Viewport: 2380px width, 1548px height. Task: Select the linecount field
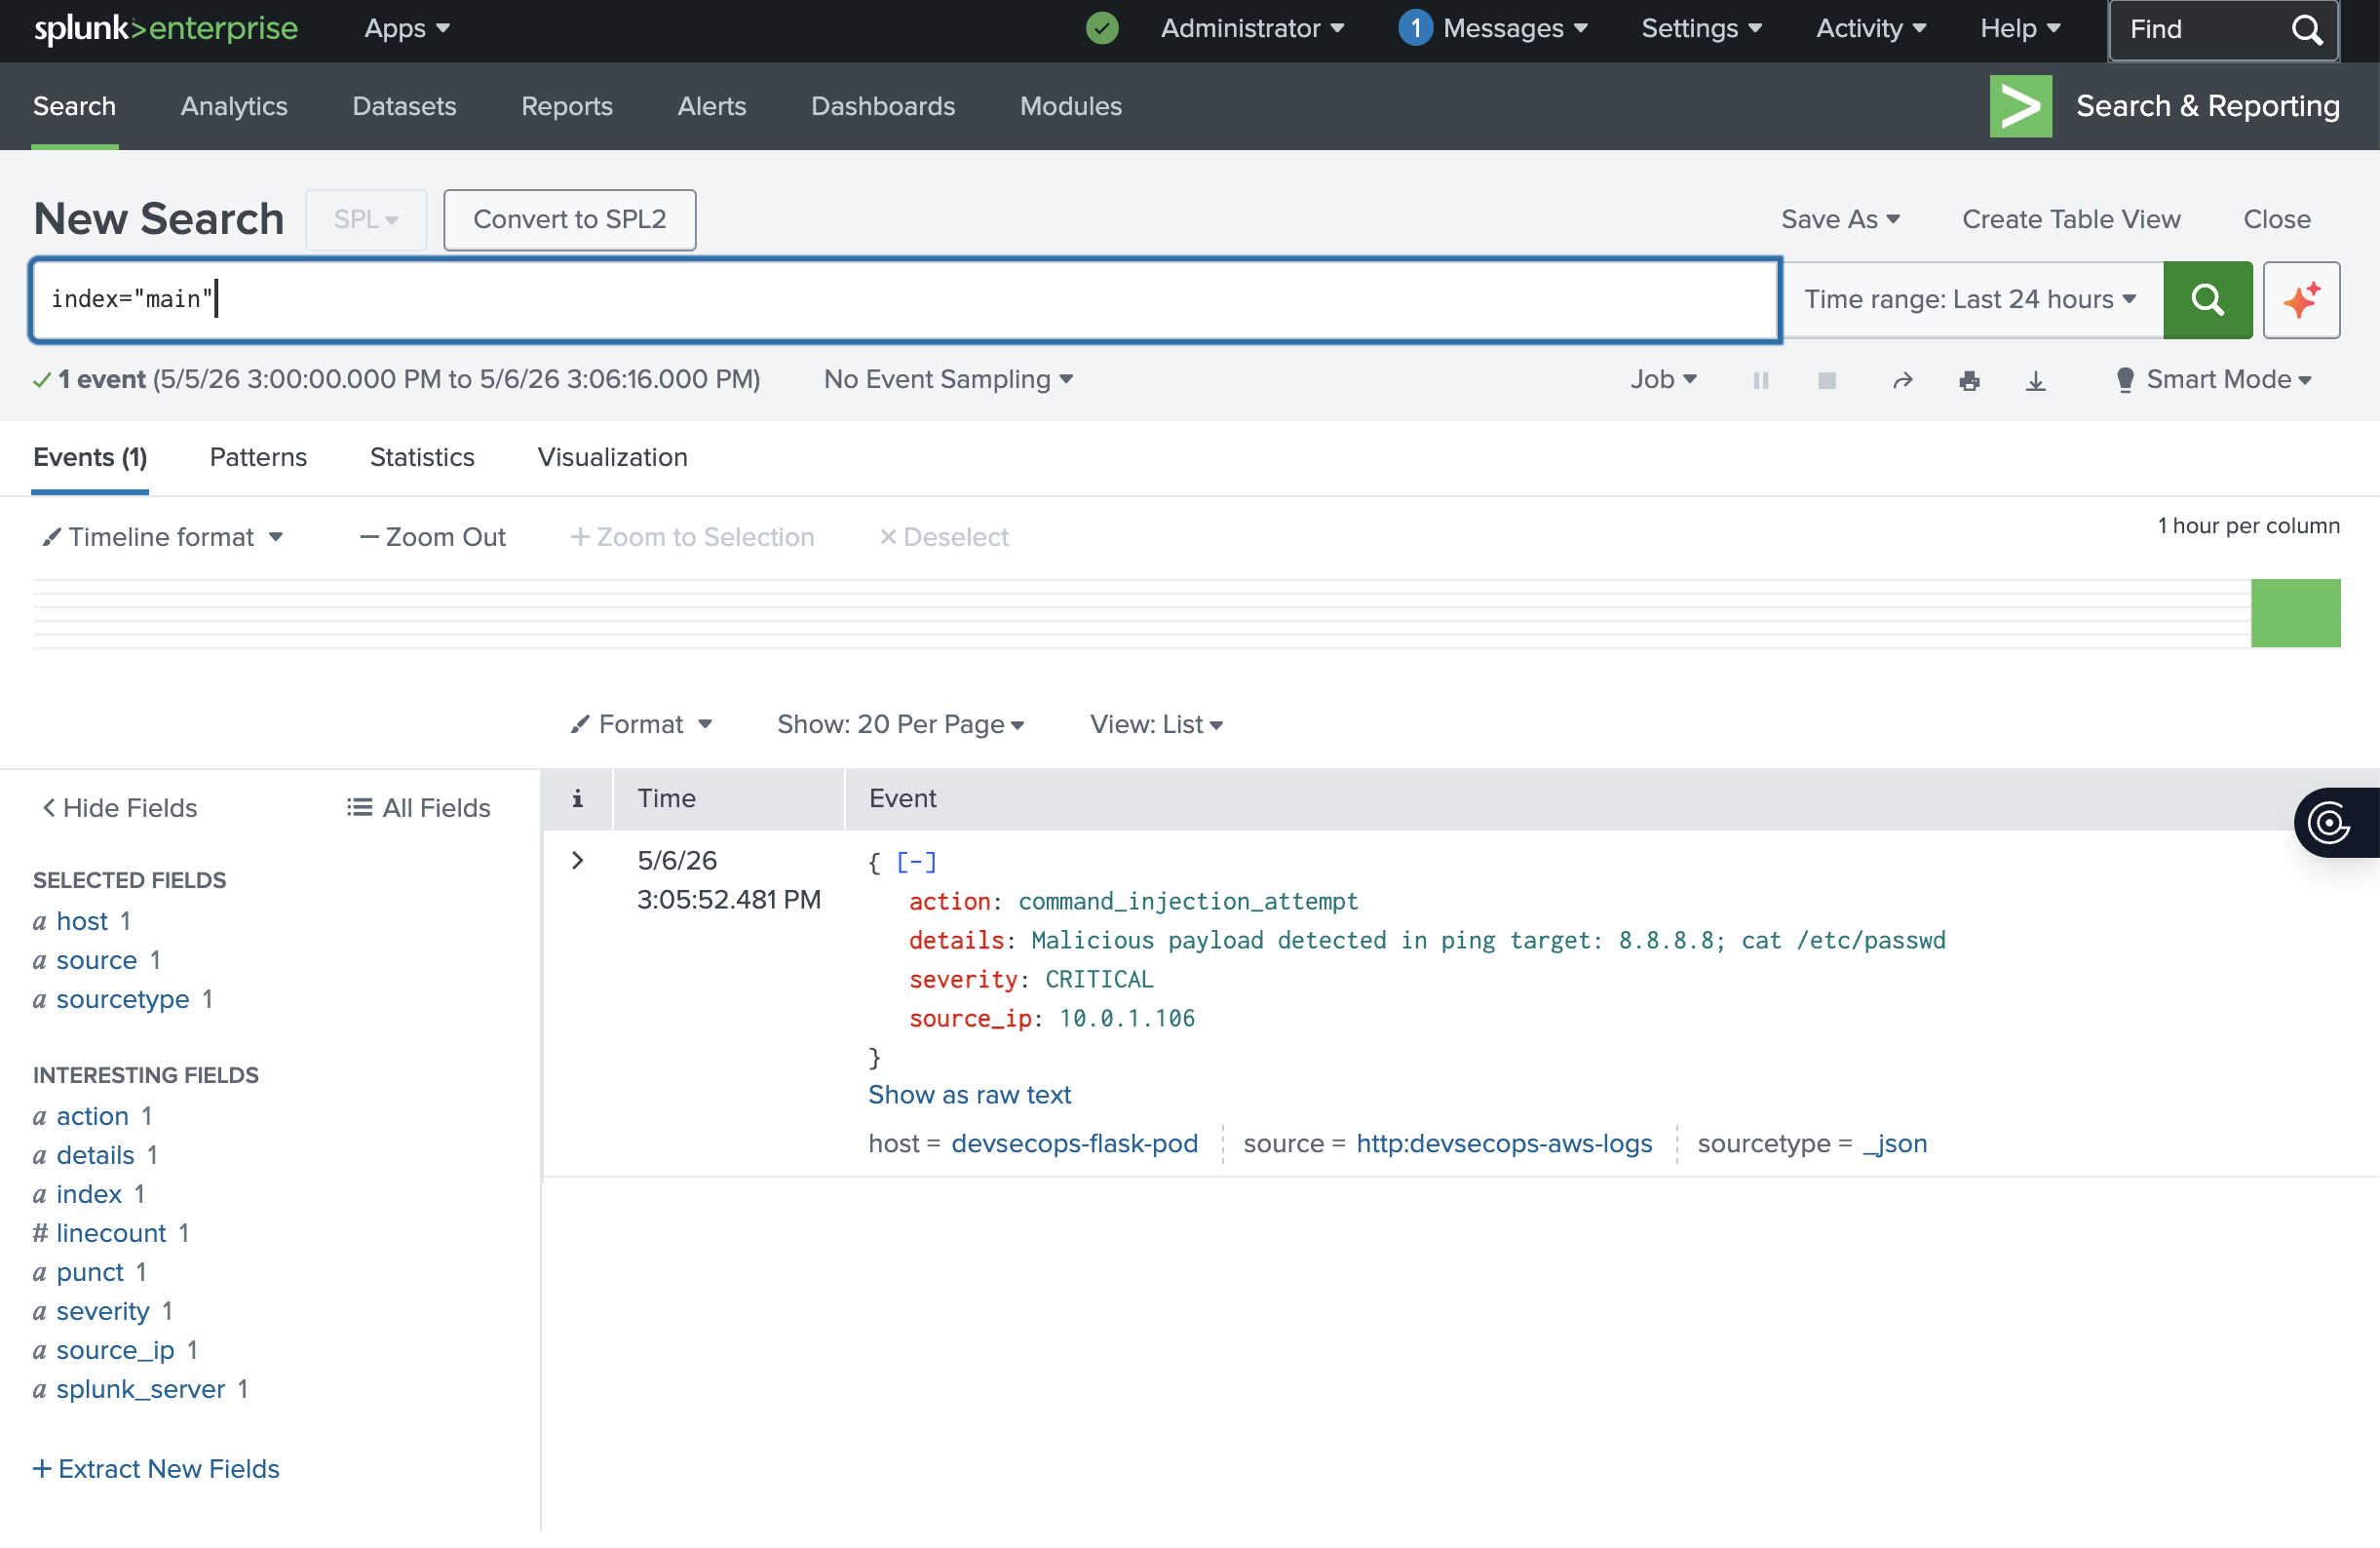tap(111, 1233)
